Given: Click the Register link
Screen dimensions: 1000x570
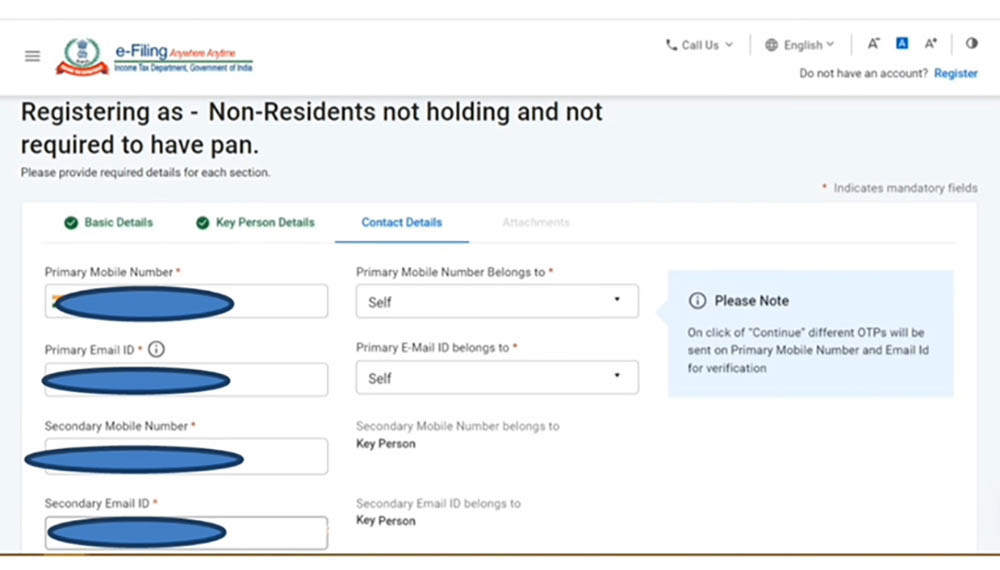Looking at the screenshot, I should click(x=955, y=73).
